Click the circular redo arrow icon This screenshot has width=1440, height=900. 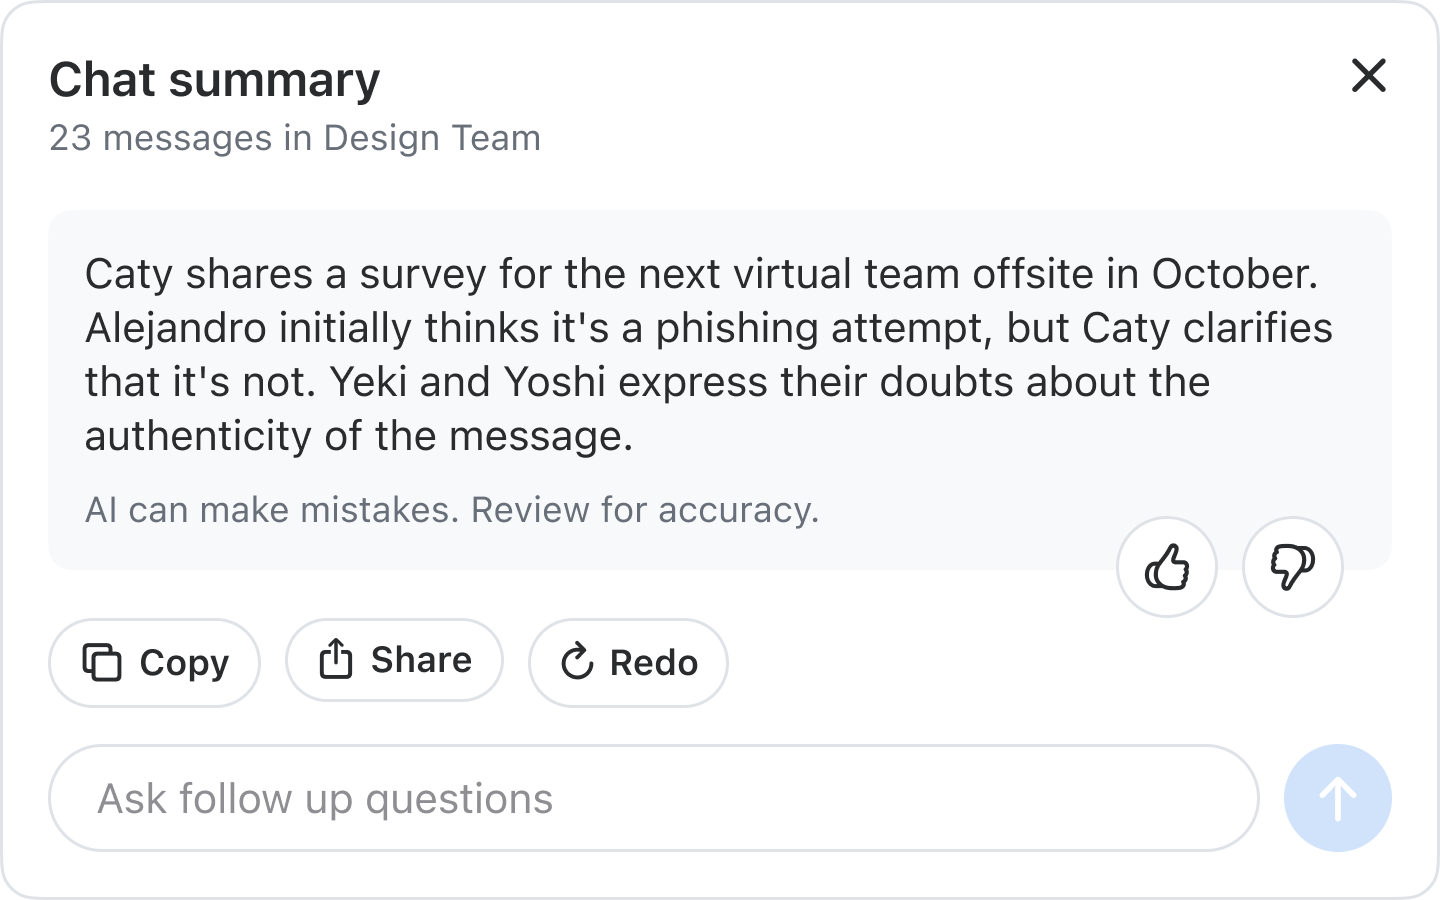point(578,662)
